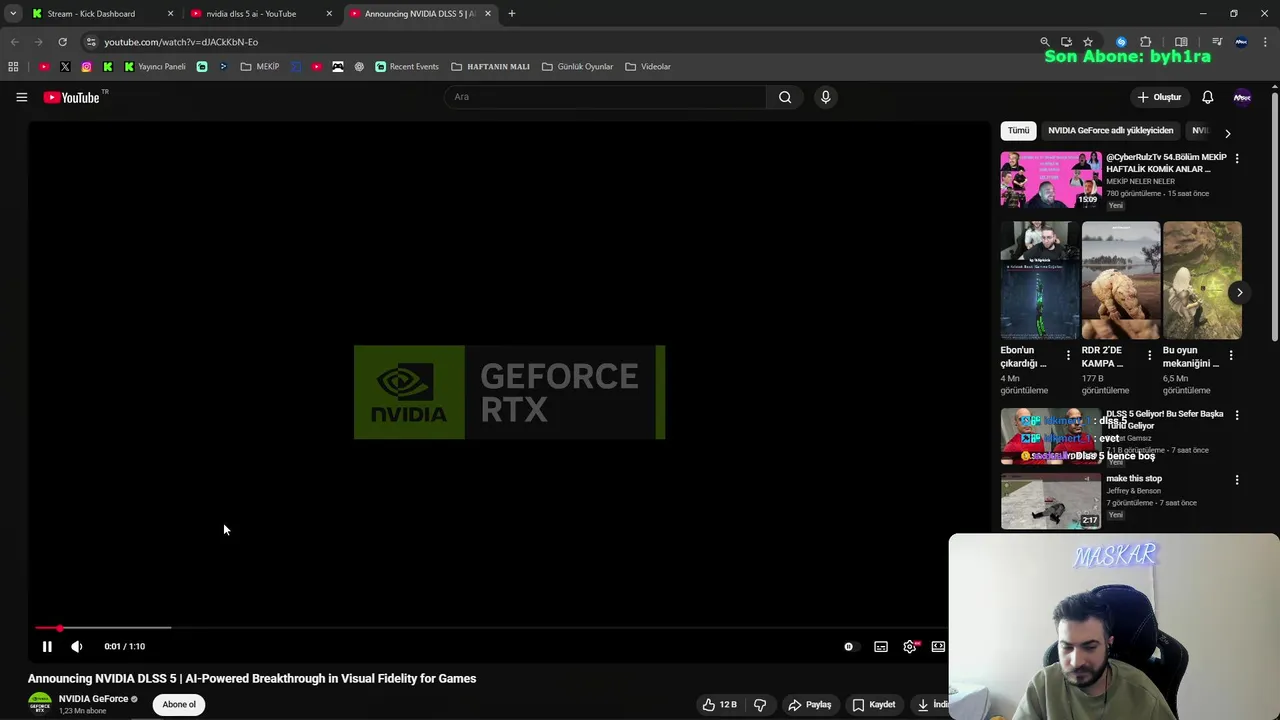Reload the current page
Viewport: 1280px width, 720px height.
62,42
